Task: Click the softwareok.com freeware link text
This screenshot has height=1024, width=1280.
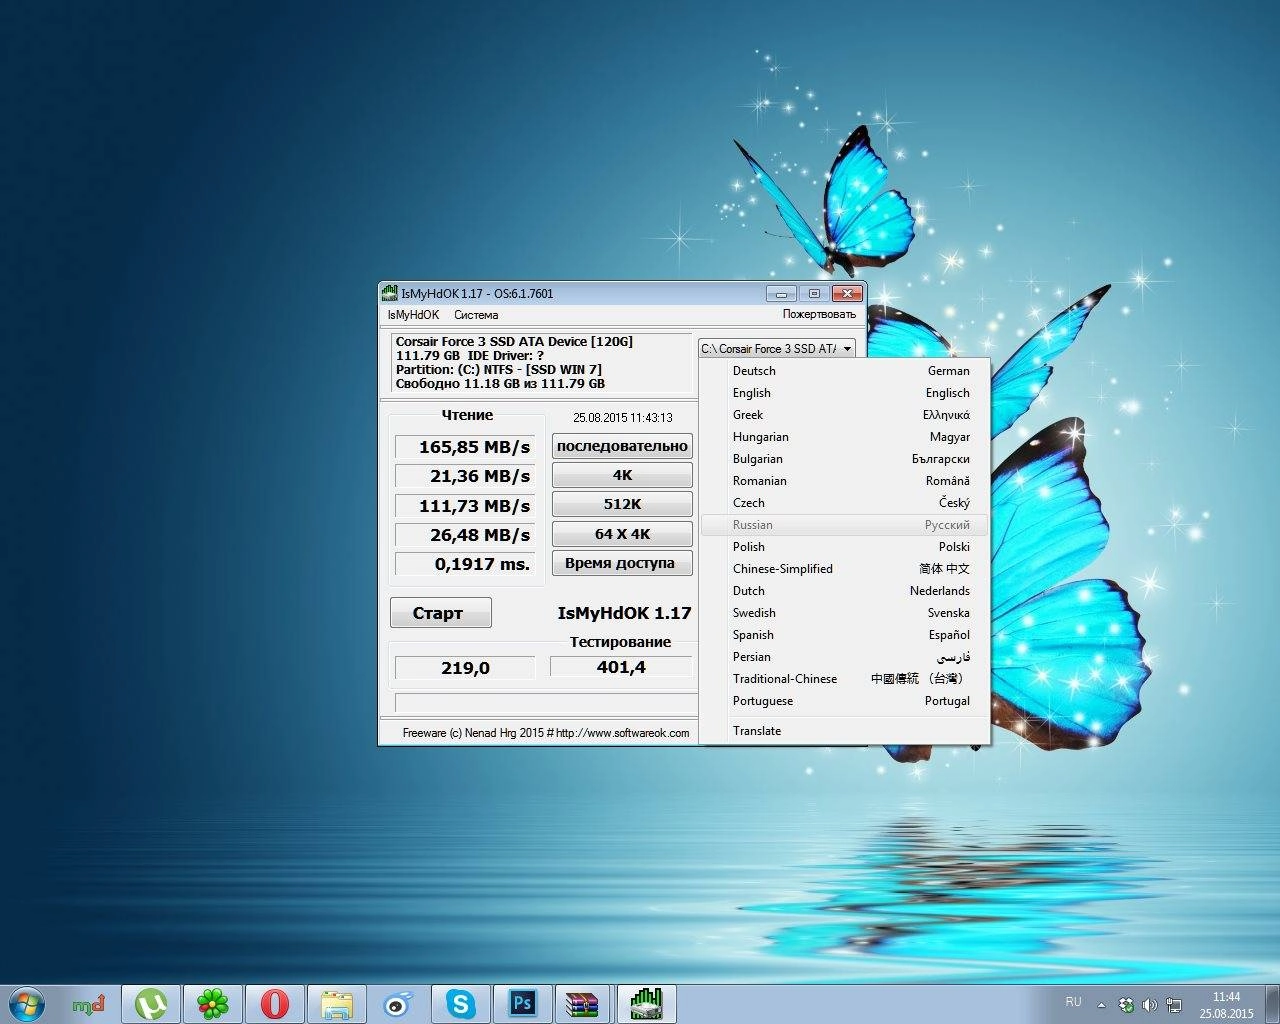Action: coord(545,733)
